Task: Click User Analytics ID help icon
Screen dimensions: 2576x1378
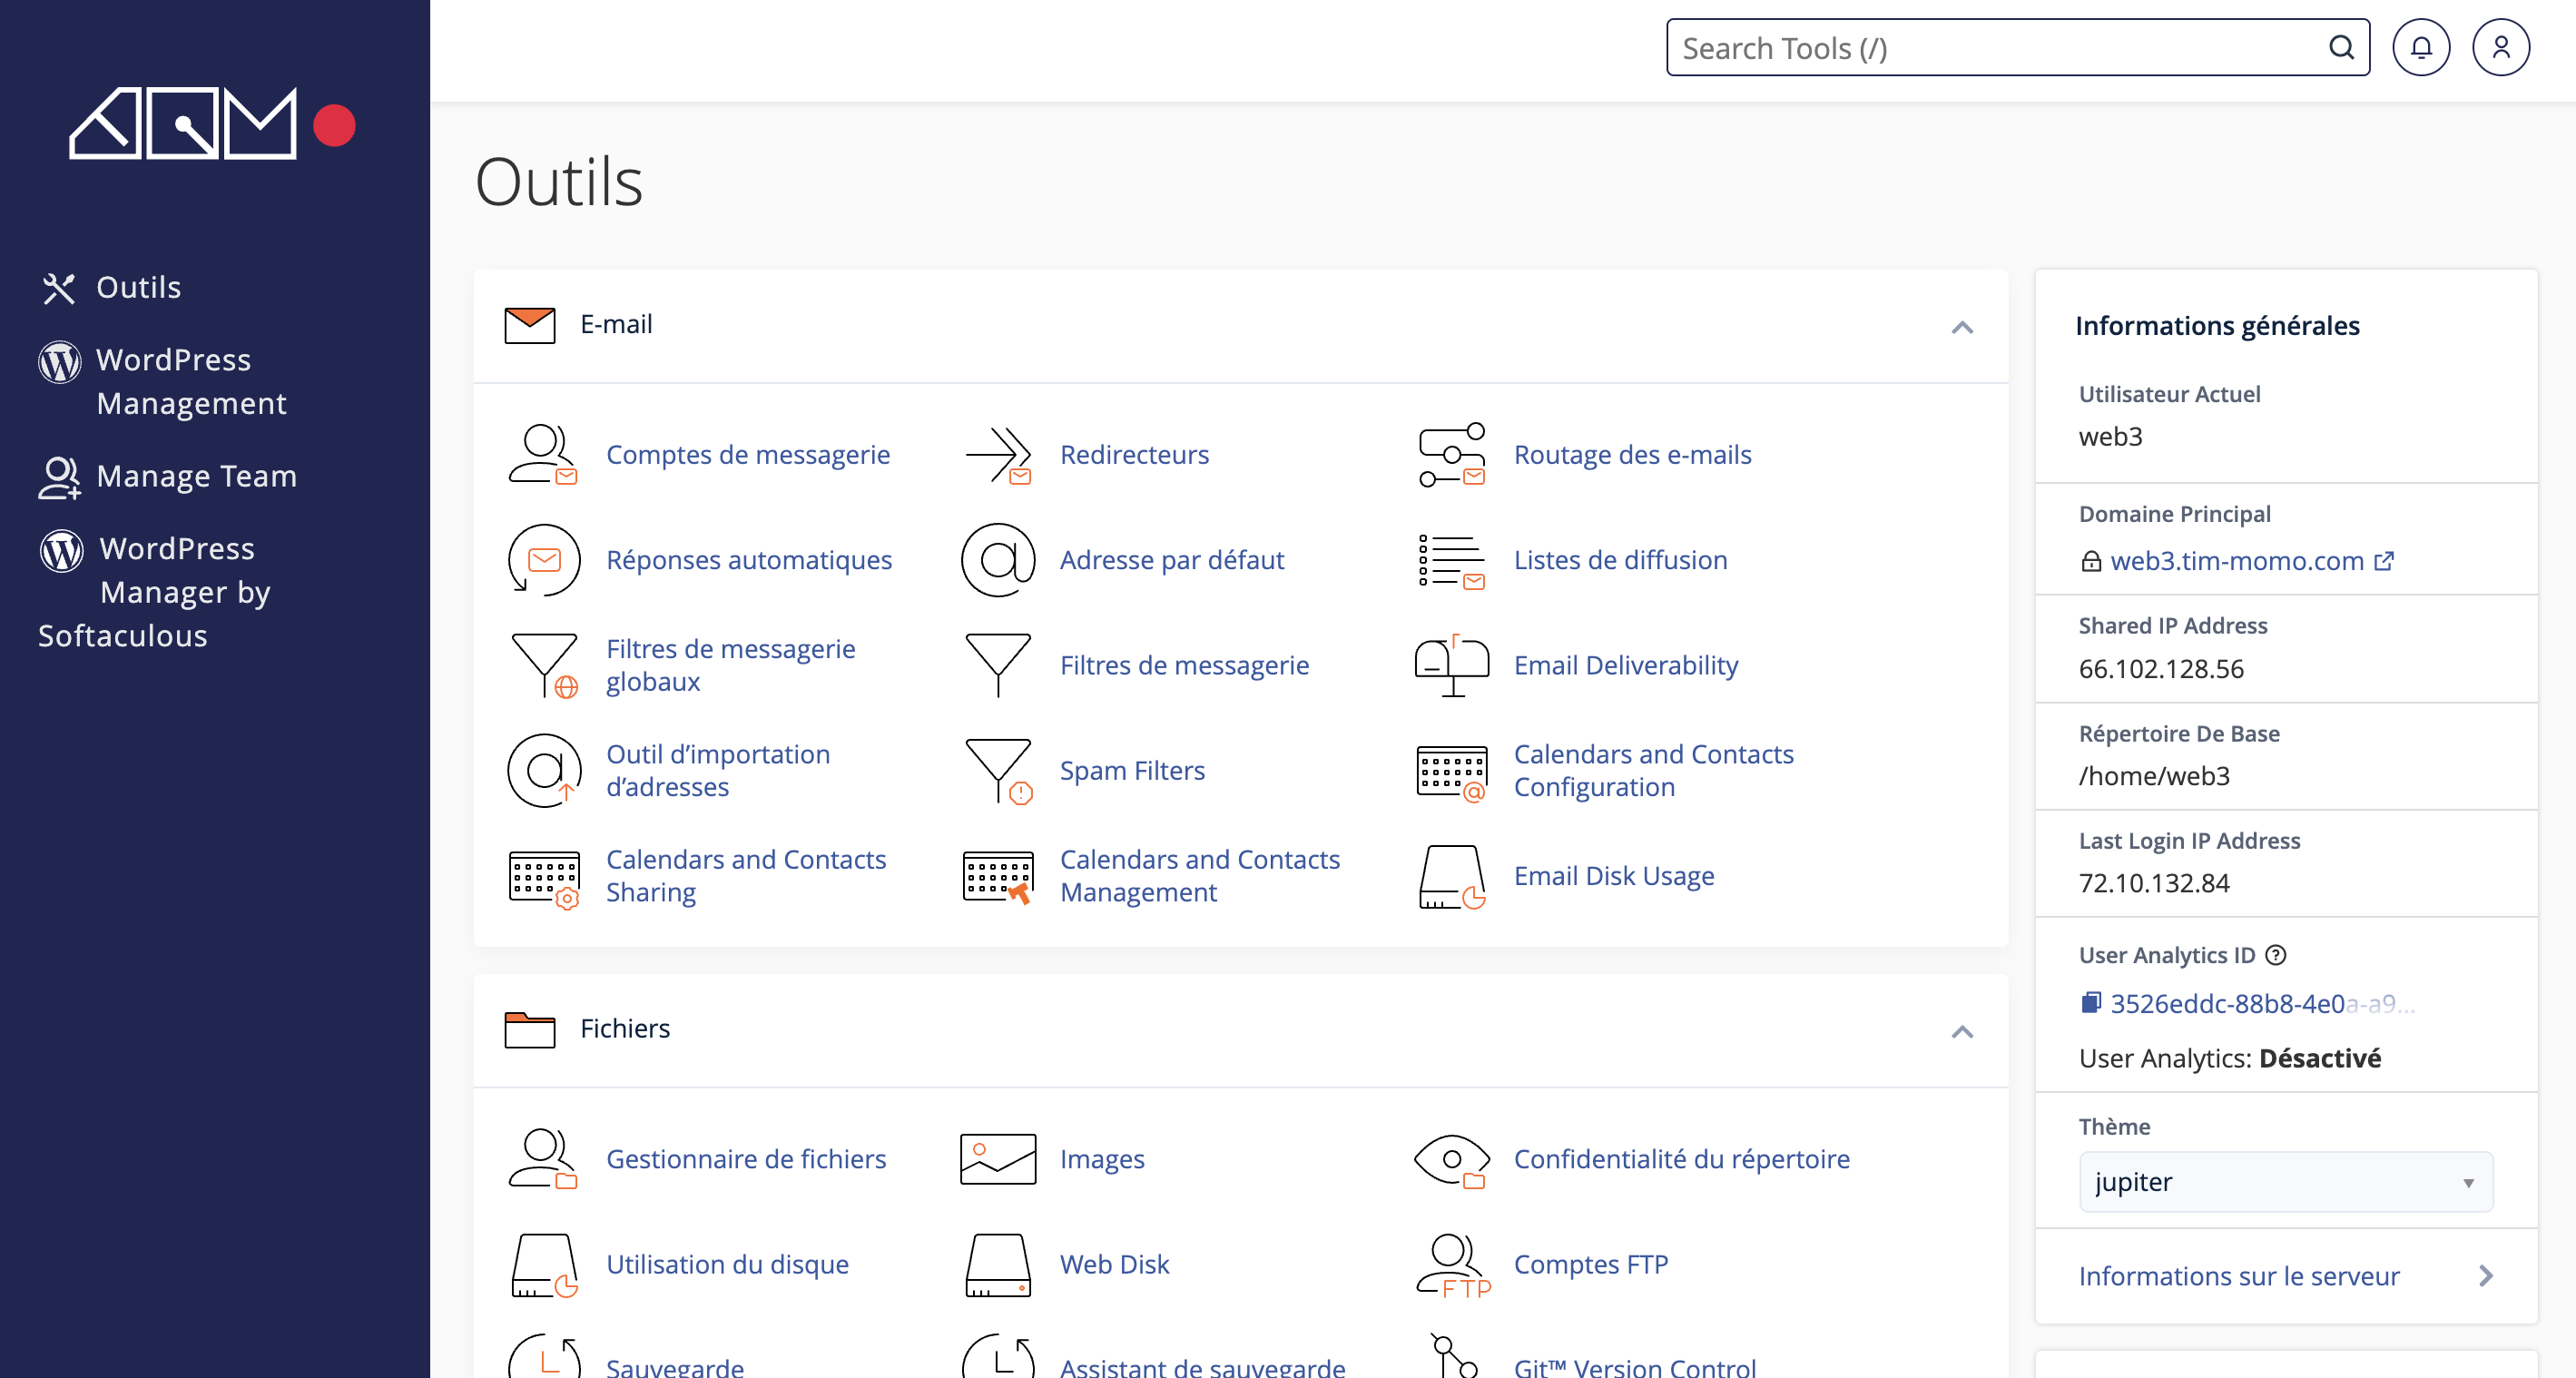Action: tap(2276, 955)
